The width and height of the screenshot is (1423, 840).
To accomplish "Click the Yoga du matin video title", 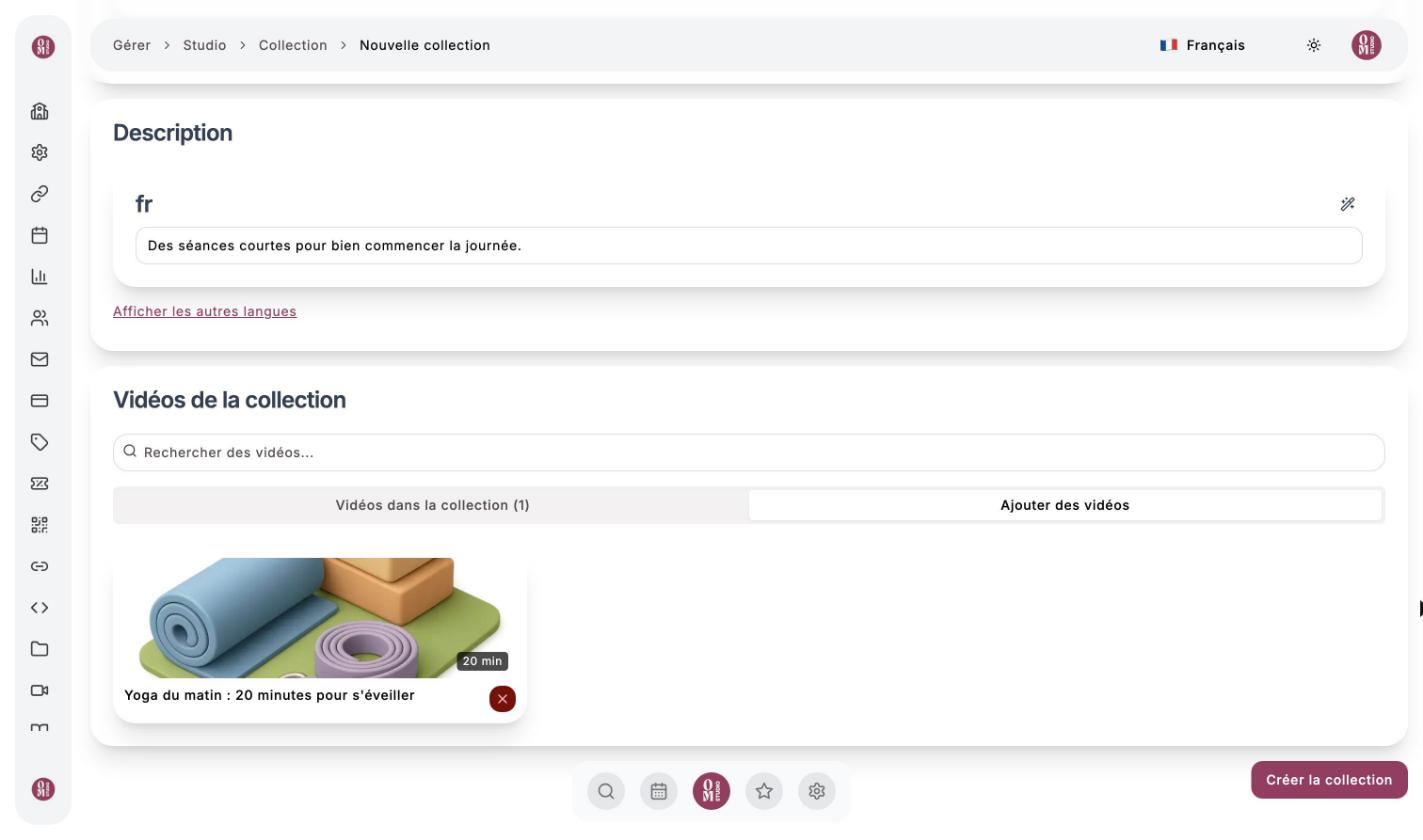I will coord(269,695).
